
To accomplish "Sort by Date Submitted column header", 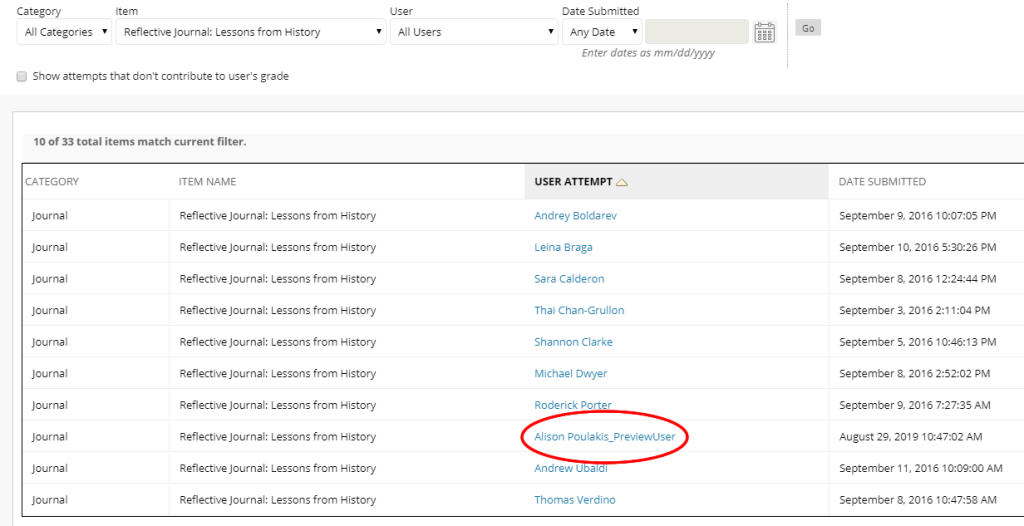I will [x=882, y=182].
